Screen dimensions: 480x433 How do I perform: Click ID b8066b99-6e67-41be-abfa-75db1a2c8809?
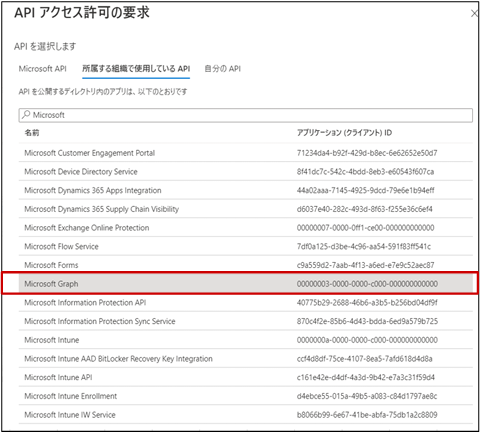[367, 415]
